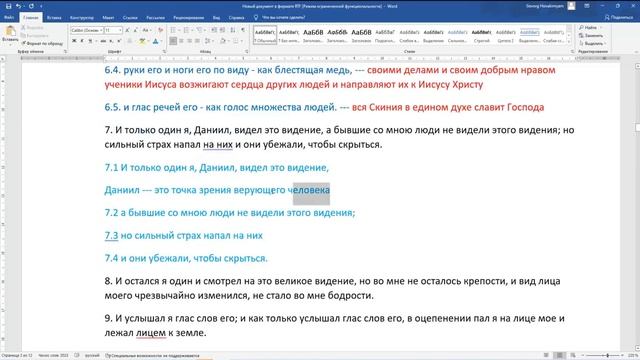Screen dimensions: 640x360
Task: Open the font size 11 box
Action: 113,30
